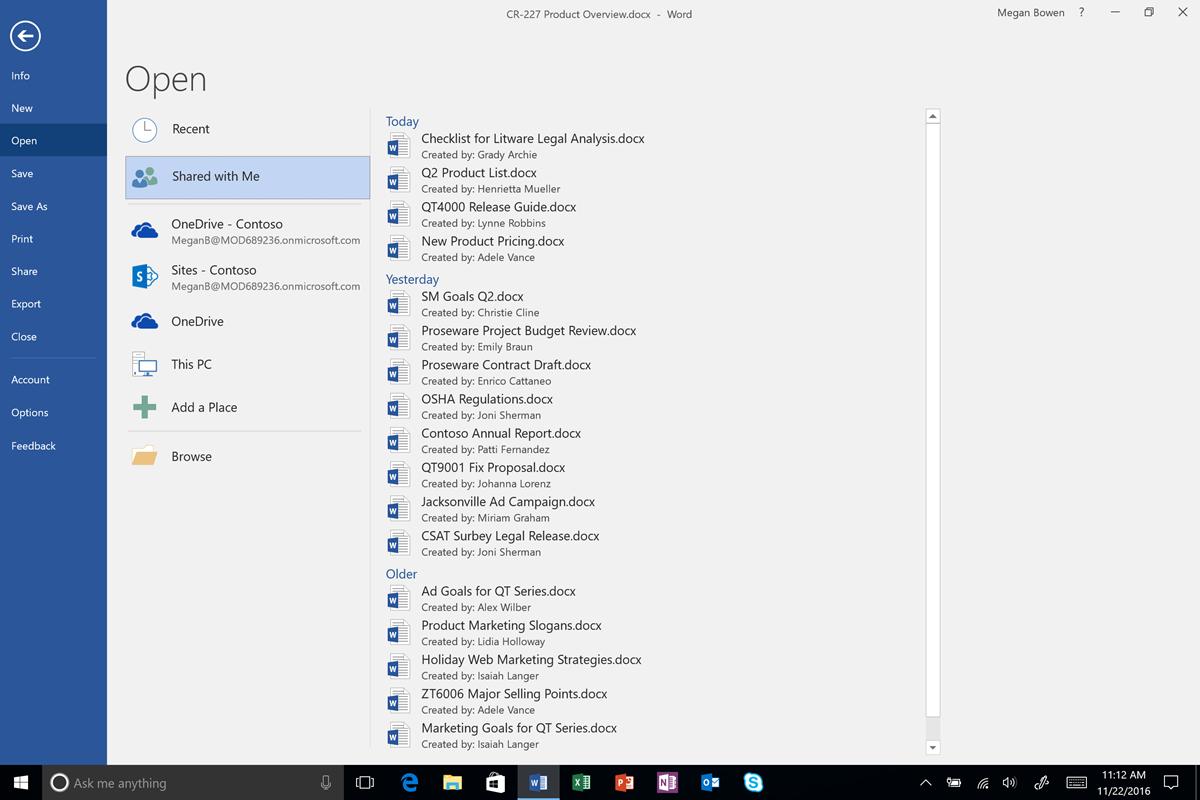Open OneNote from the taskbar

667,783
